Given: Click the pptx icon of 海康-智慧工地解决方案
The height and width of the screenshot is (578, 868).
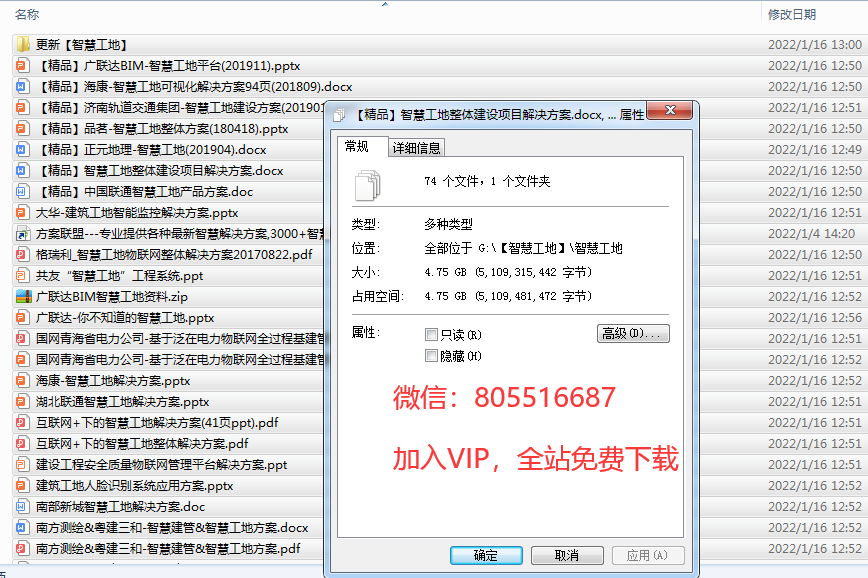Looking at the screenshot, I should point(22,381).
